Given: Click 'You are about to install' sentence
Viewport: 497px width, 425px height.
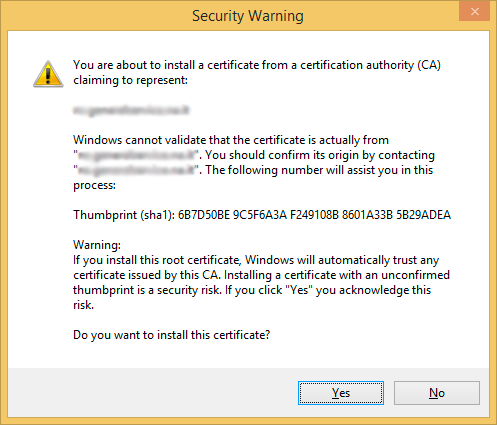Looking at the screenshot, I should 257,65.
